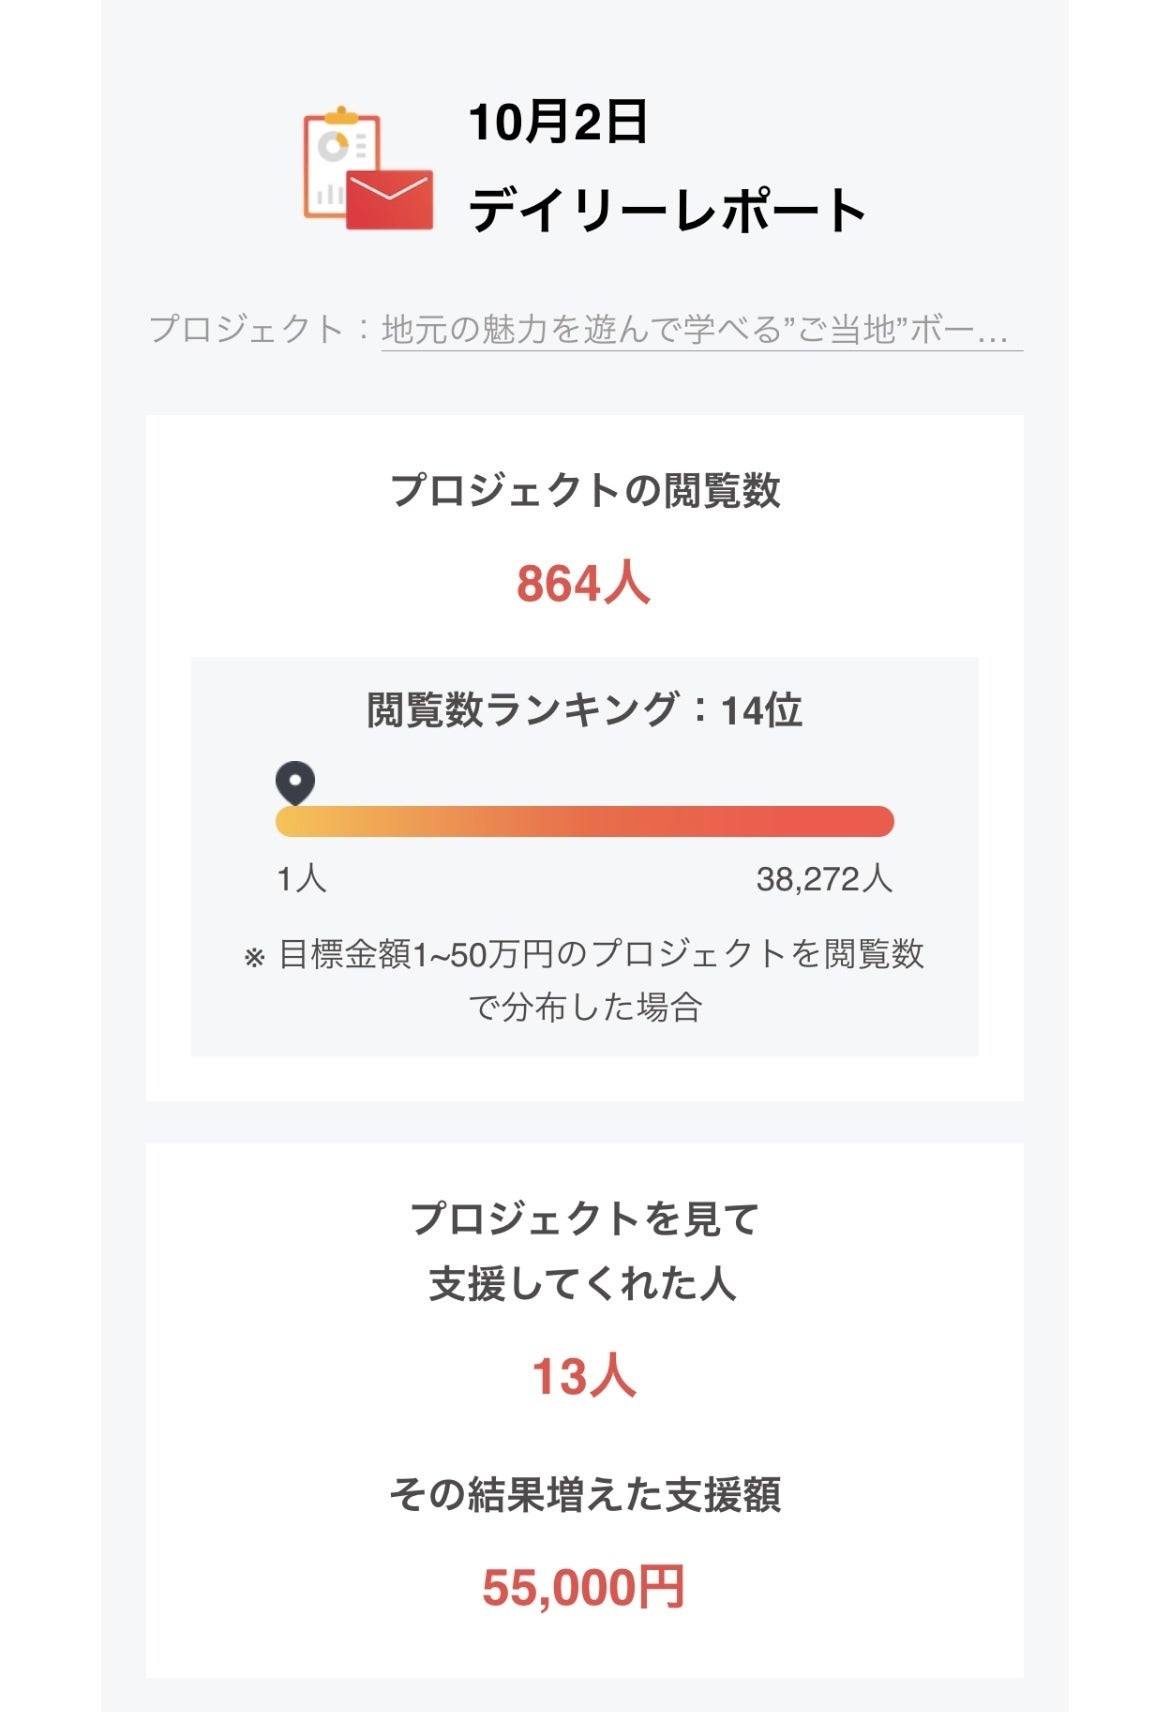Screen dimensions: 1170x1712
Task: Click the プロジェクトの閲覧数 heading
Action: coord(585,490)
